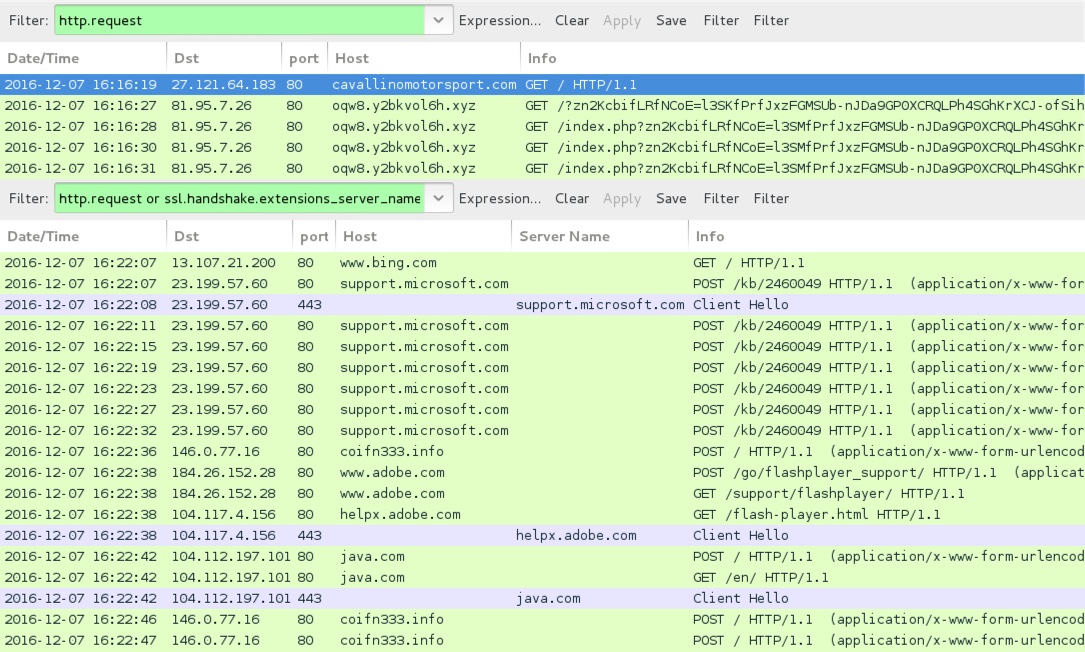Open Expression... in the ssl.handshake filter bar
The width and height of the screenshot is (1085, 652).
pyautogui.click(x=500, y=199)
